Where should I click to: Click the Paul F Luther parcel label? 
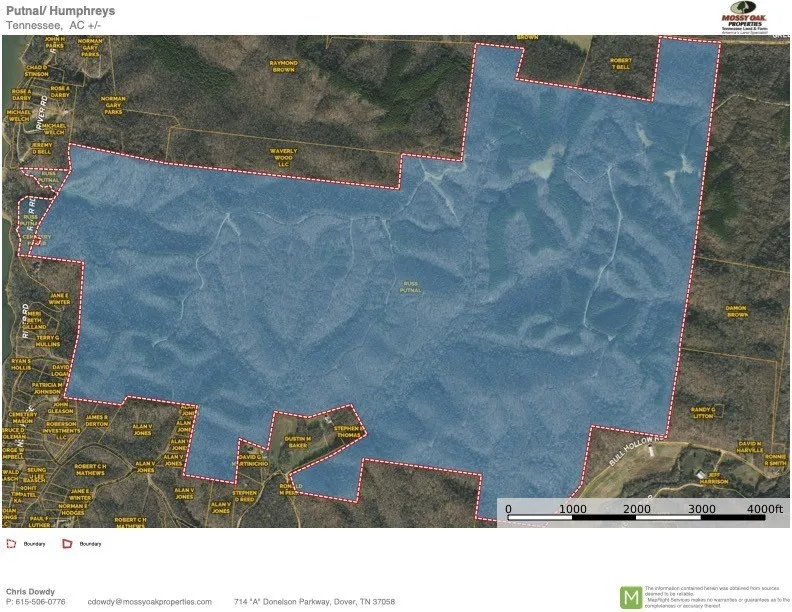click(x=39, y=522)
